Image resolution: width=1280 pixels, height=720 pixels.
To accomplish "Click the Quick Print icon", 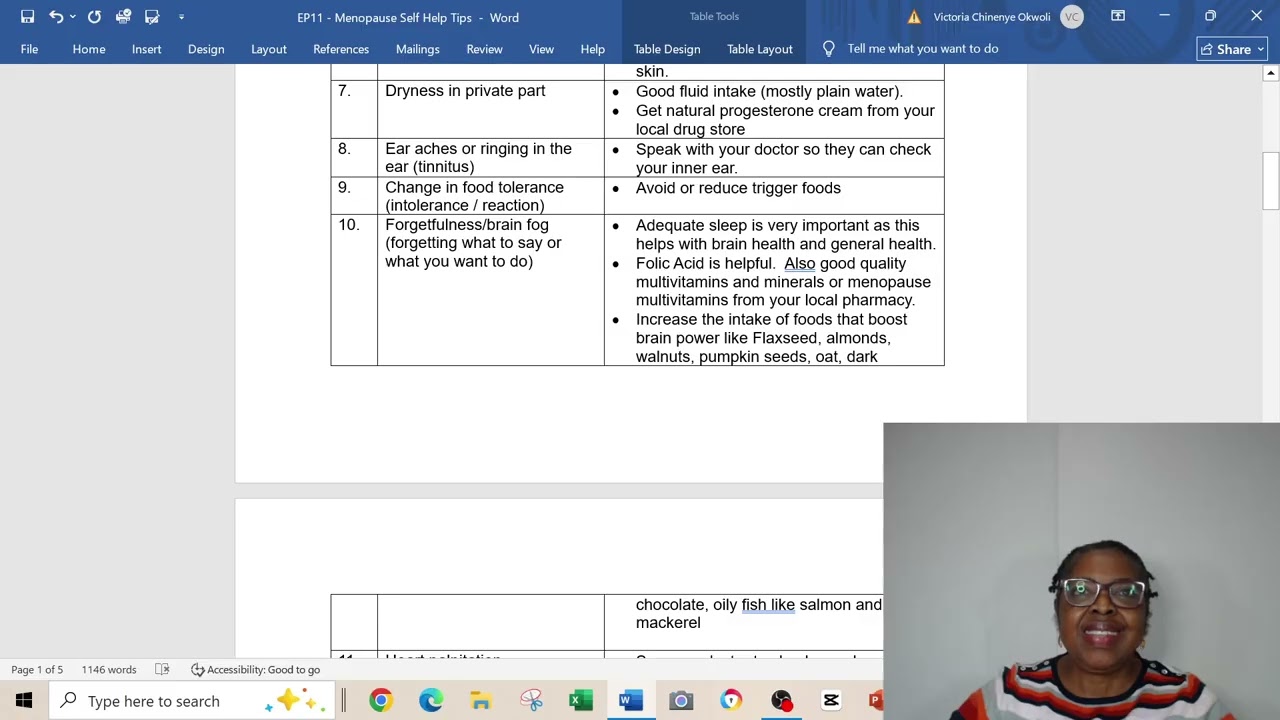I will (x=123, y=17).
